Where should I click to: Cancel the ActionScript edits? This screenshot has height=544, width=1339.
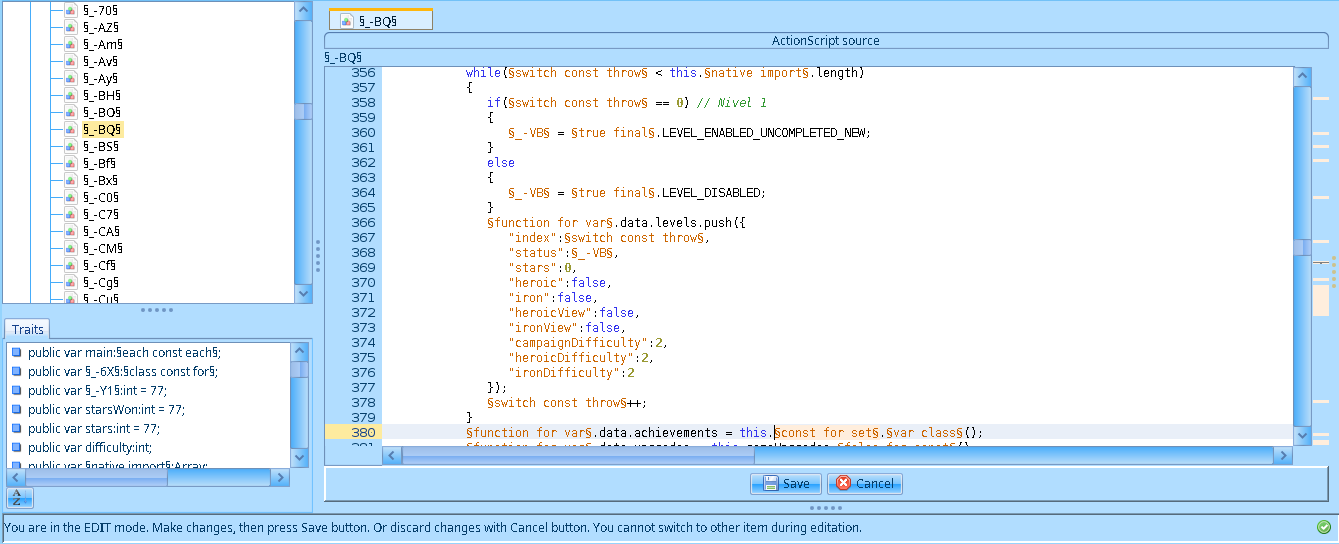pyautogui.click(x=864, y=483)
